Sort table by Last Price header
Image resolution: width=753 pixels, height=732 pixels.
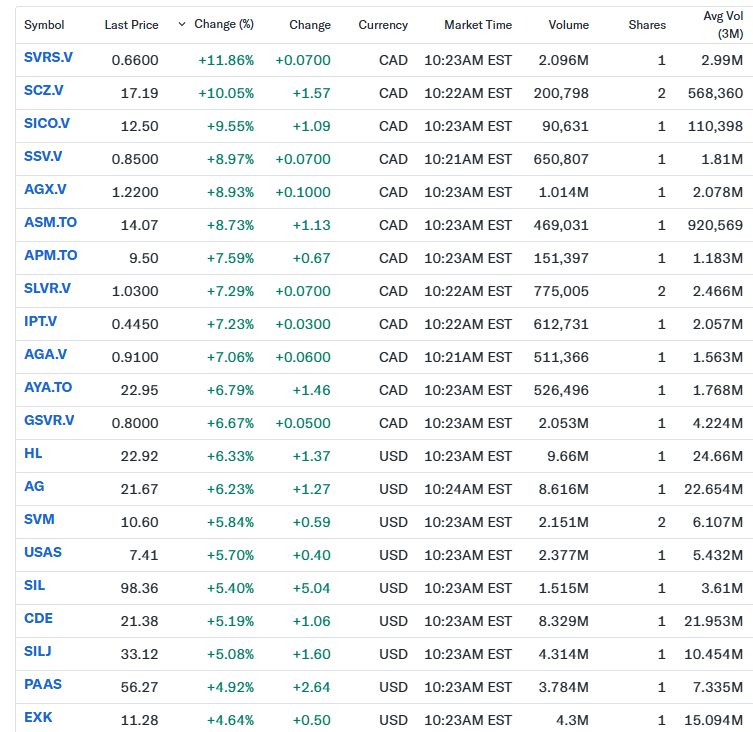pyautogui.click(x=131, y=25)
